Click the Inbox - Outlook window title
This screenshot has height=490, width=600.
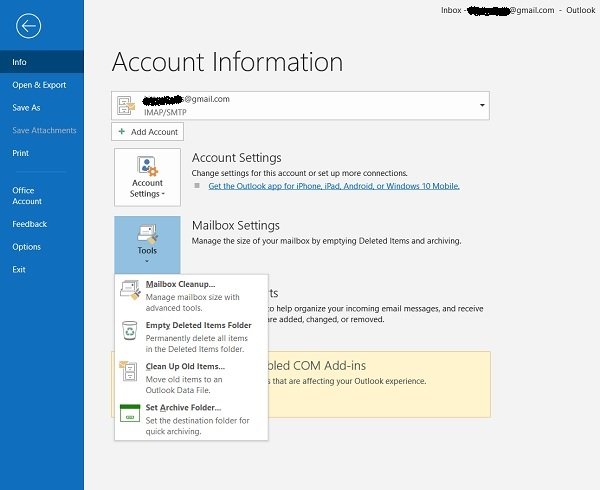tap(518, 10)
